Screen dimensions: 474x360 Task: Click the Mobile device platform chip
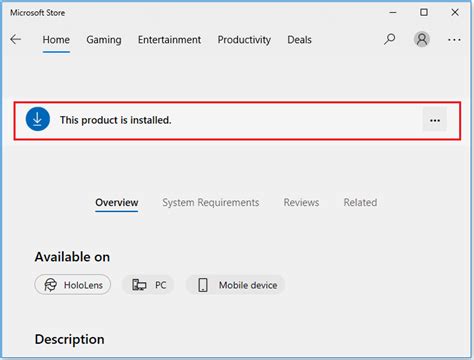(x=236, y=285)
